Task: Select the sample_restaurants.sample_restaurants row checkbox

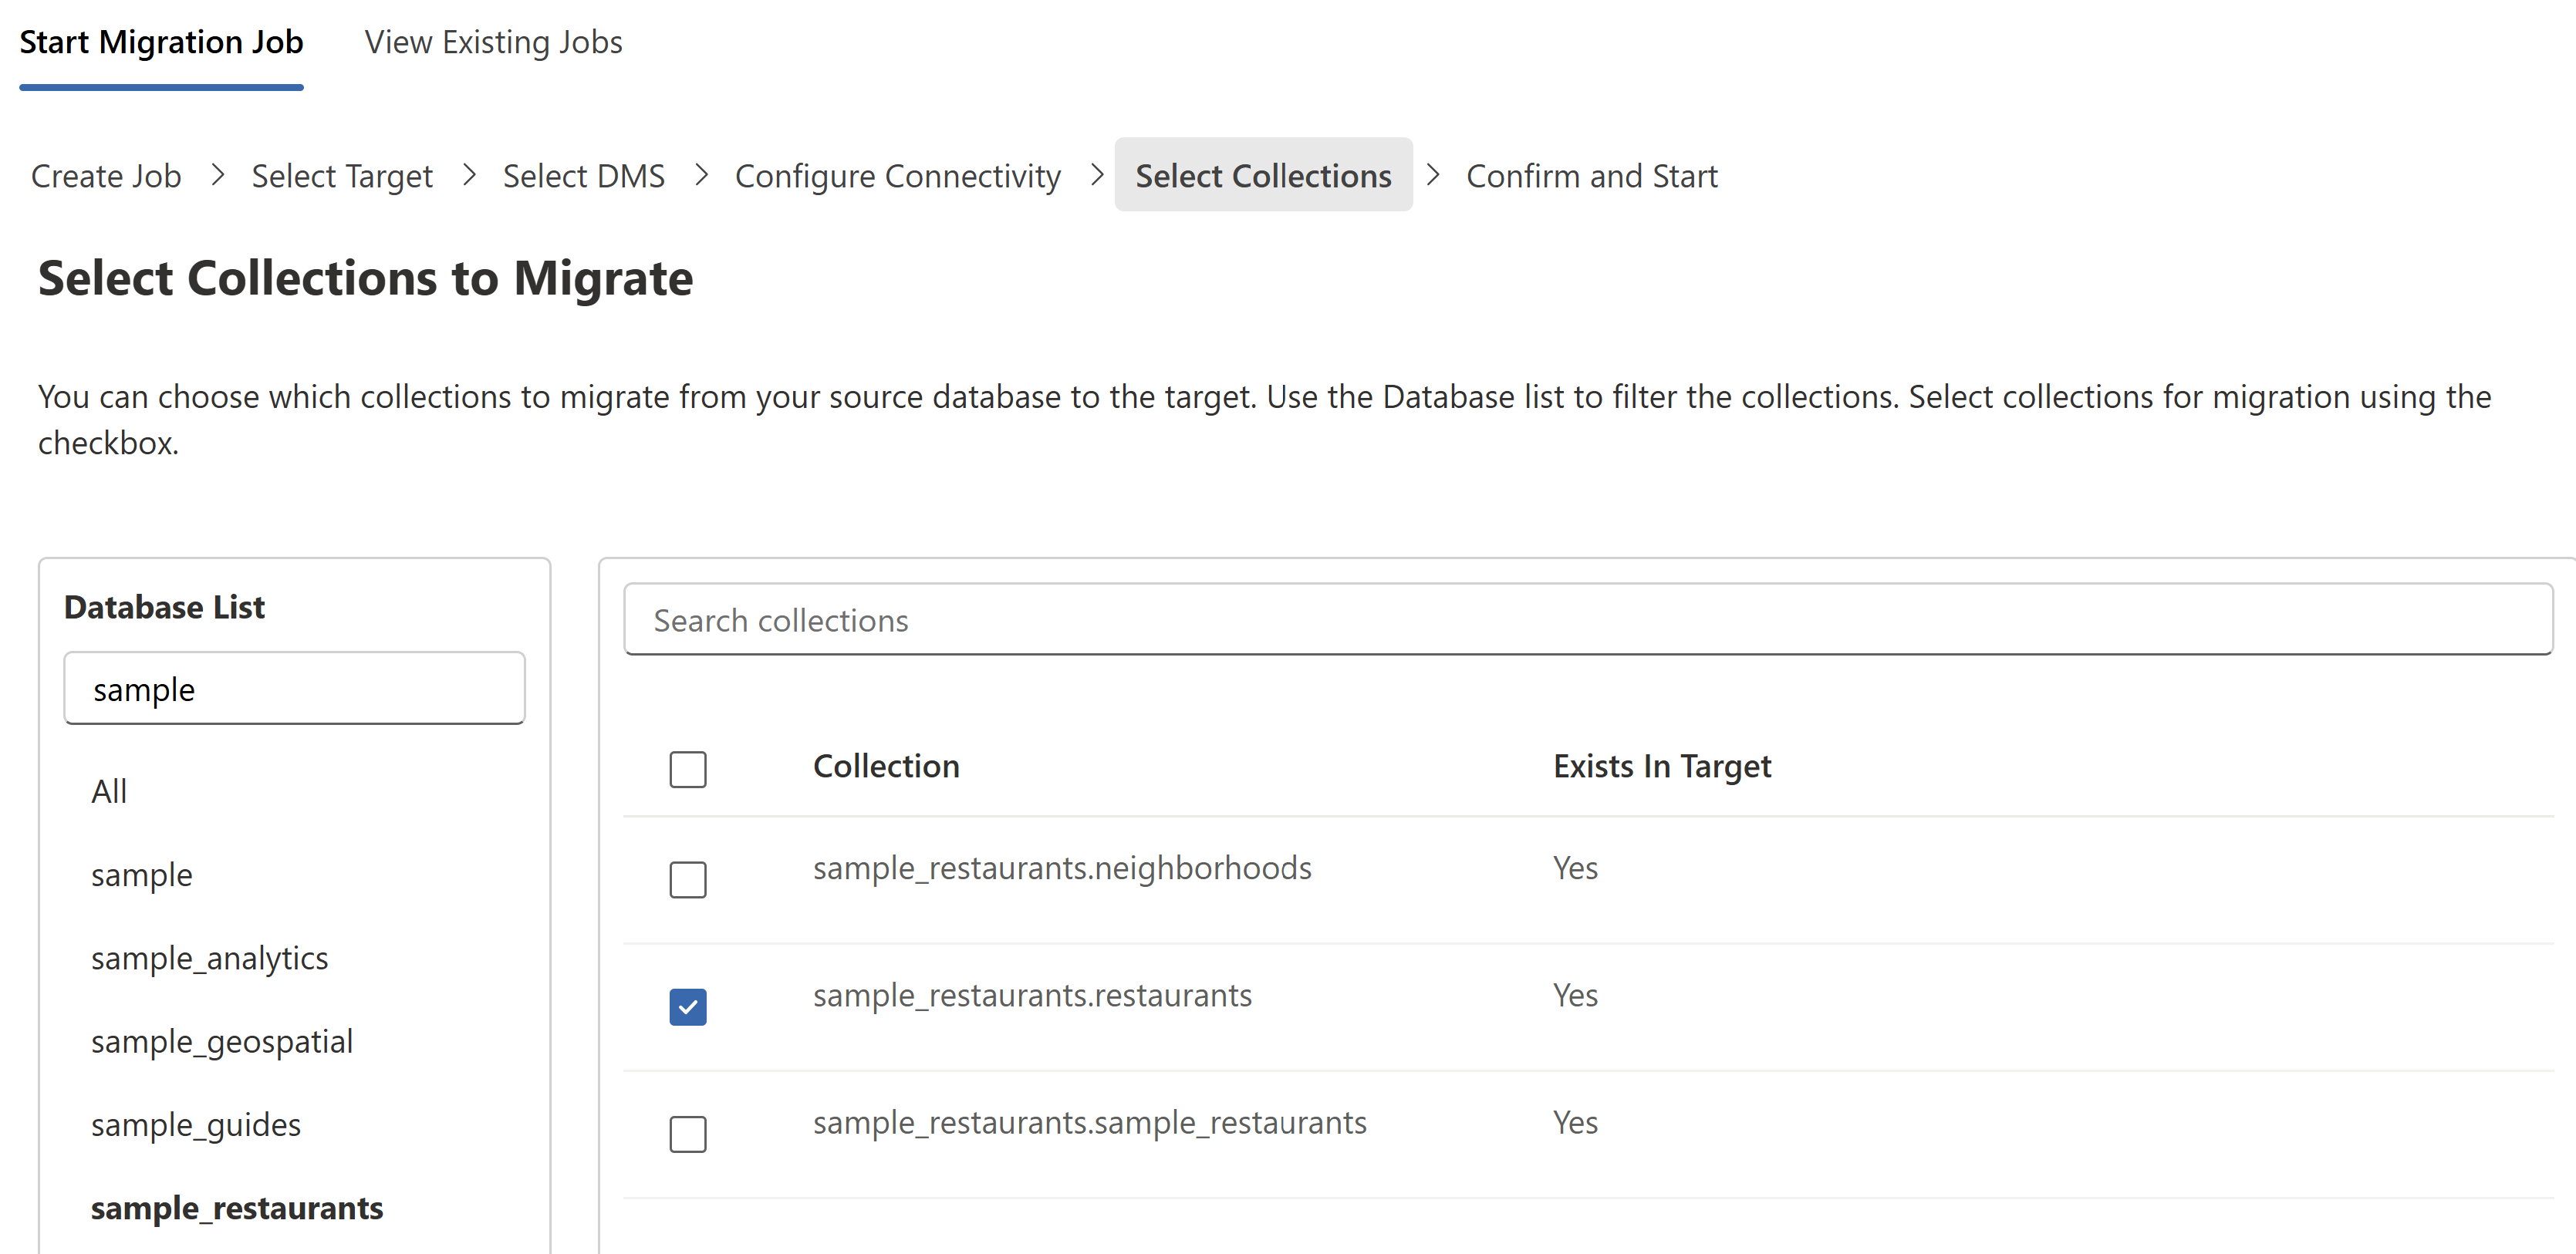Action: click(x=688, y=1134)
